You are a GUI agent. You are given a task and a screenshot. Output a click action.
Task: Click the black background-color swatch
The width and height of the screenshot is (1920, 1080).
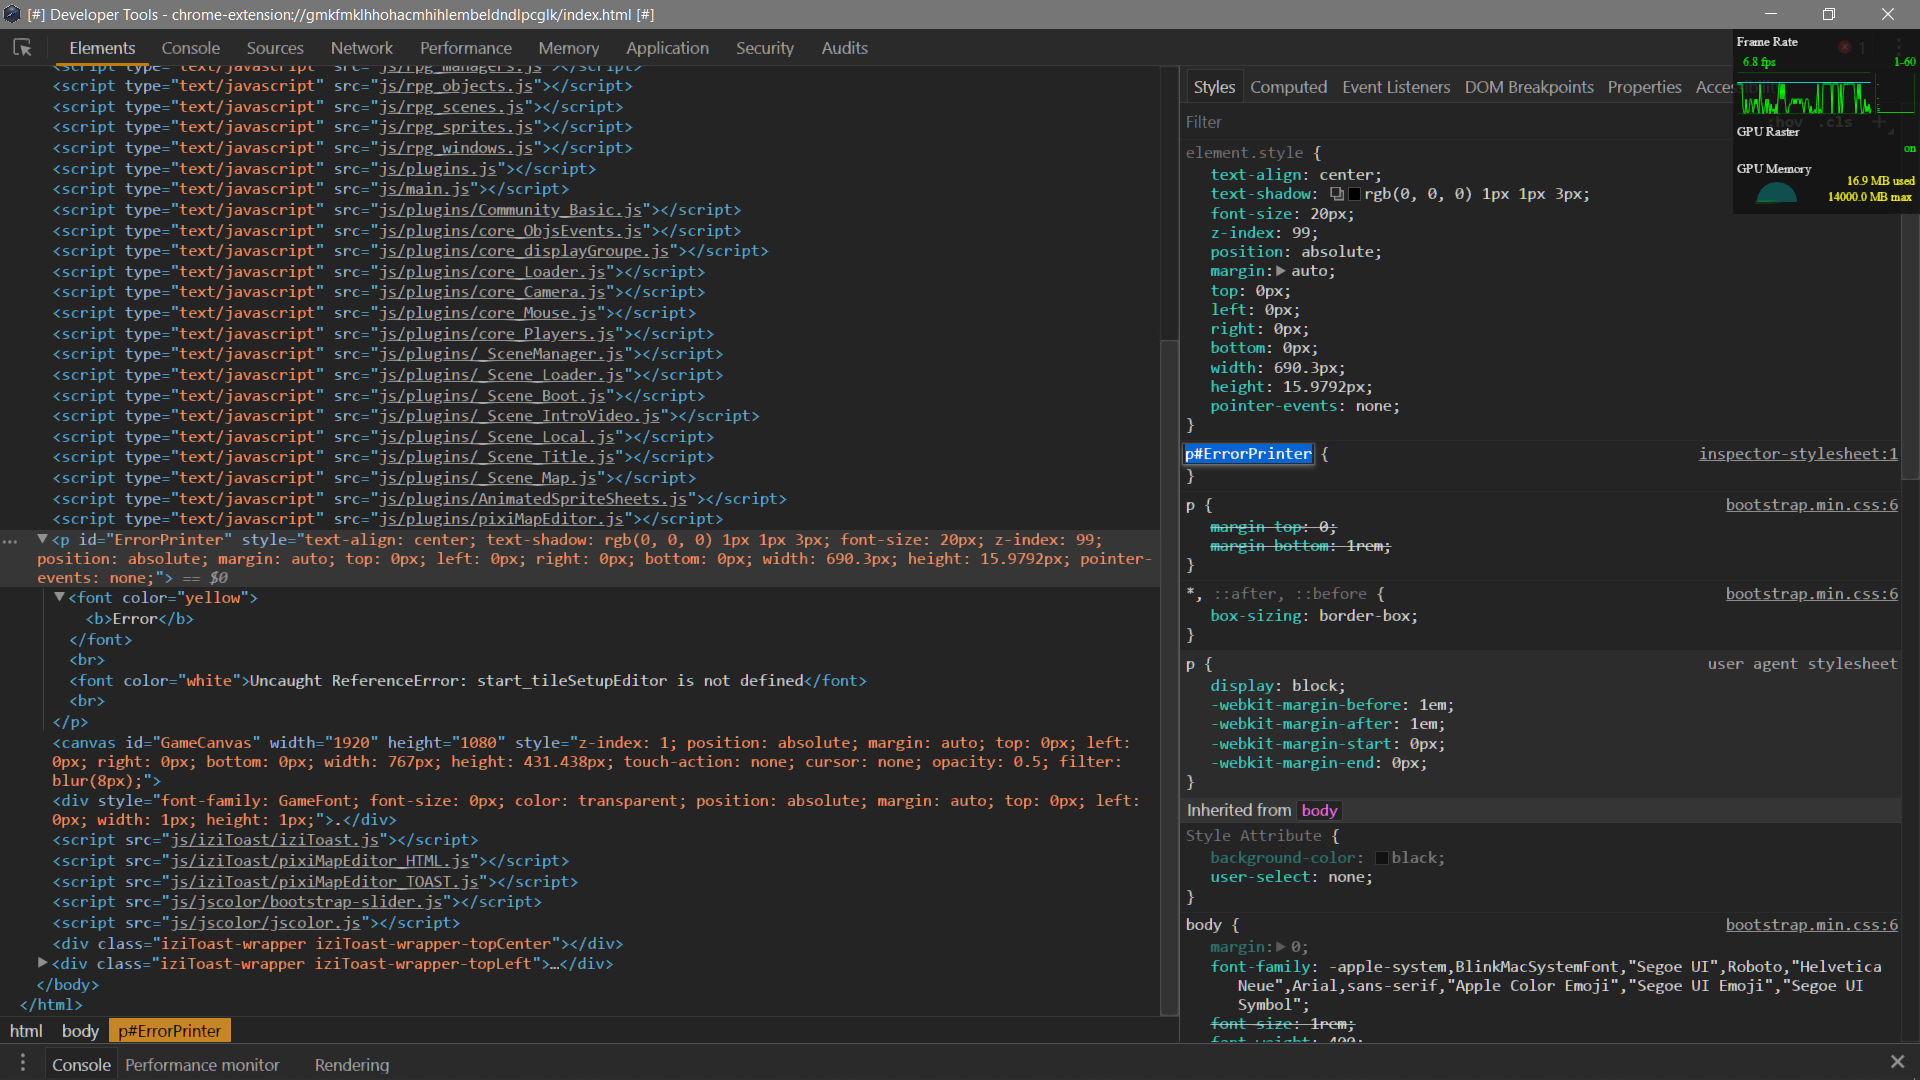[1381, 858]
